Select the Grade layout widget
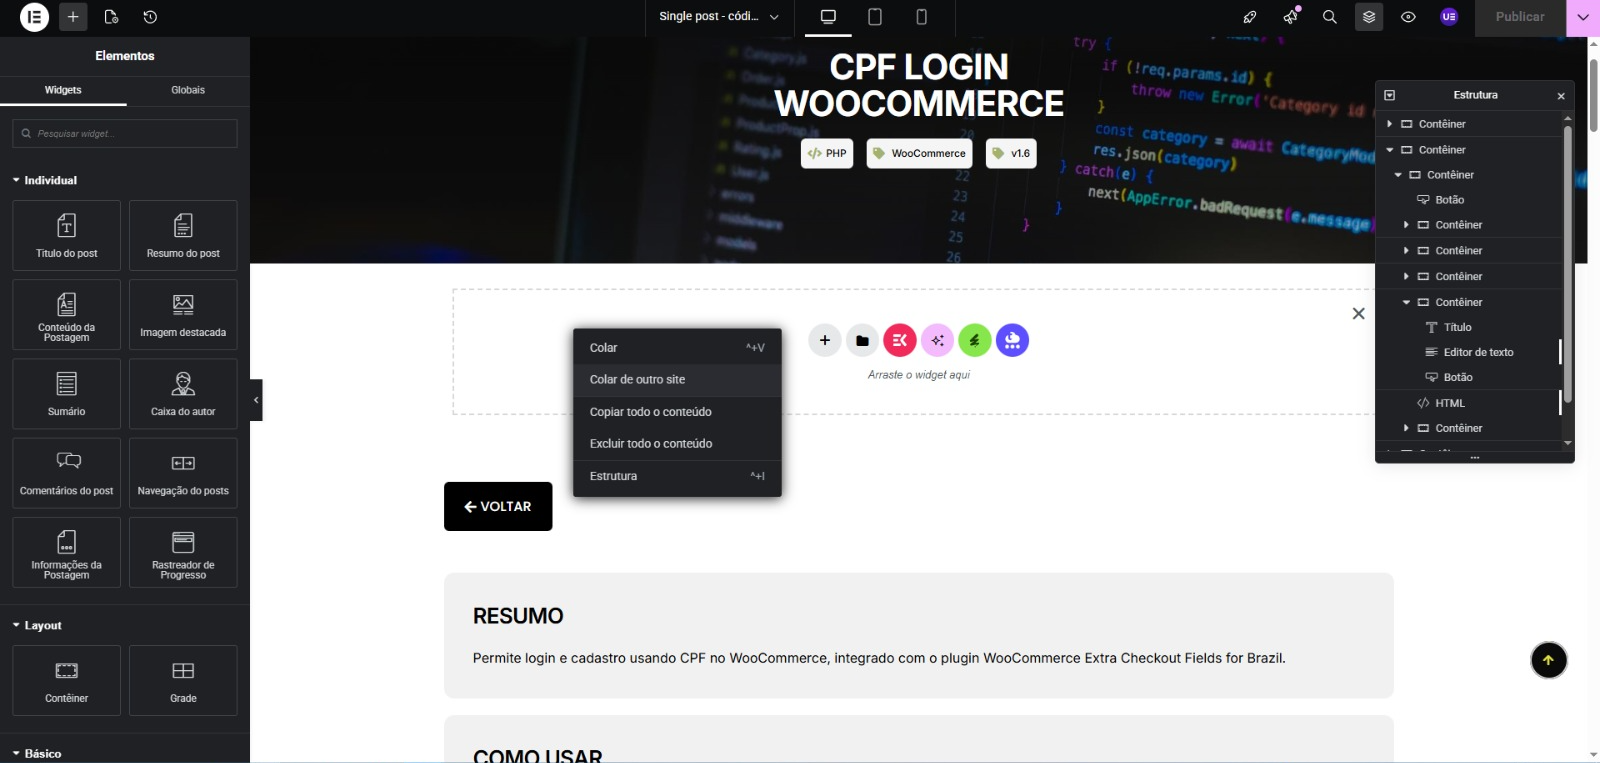 (x=183, y=680)
